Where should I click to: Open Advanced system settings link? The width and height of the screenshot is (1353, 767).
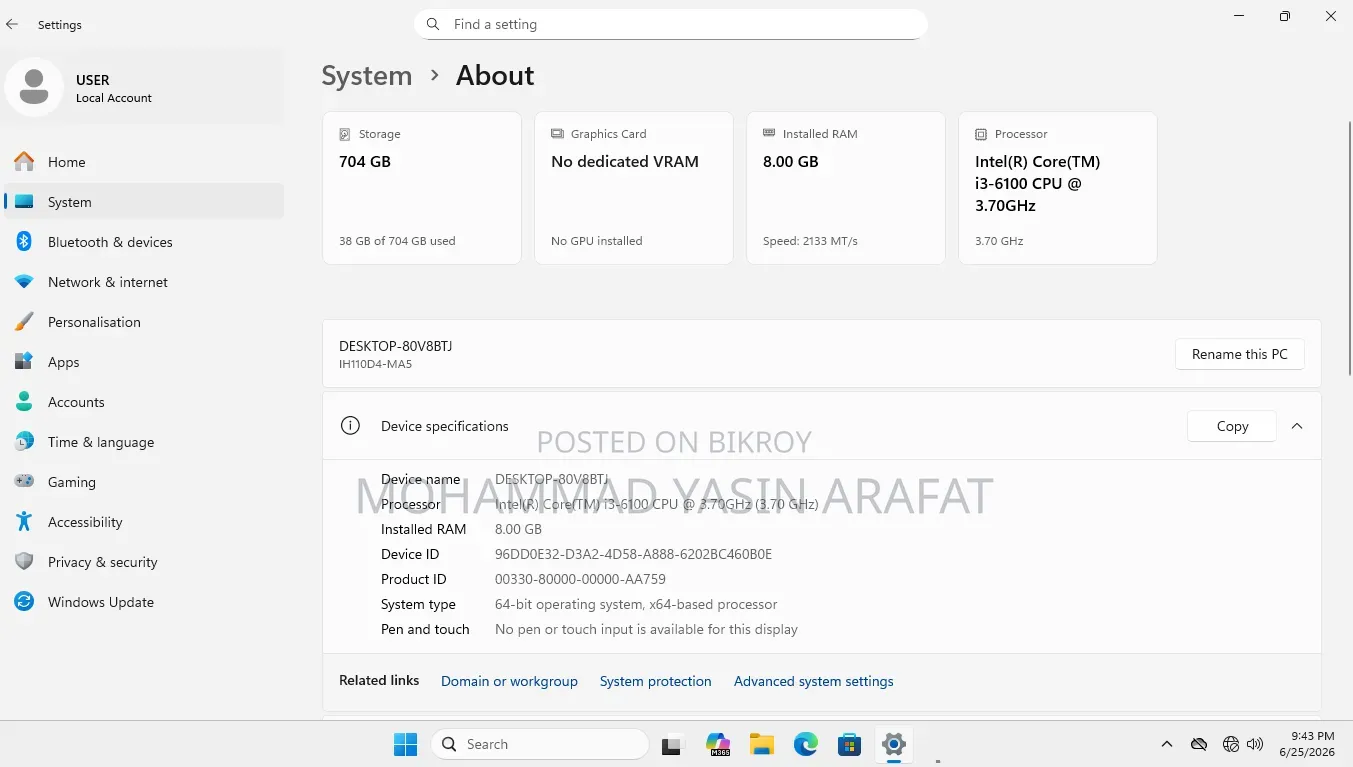click(x=814, y=681)
